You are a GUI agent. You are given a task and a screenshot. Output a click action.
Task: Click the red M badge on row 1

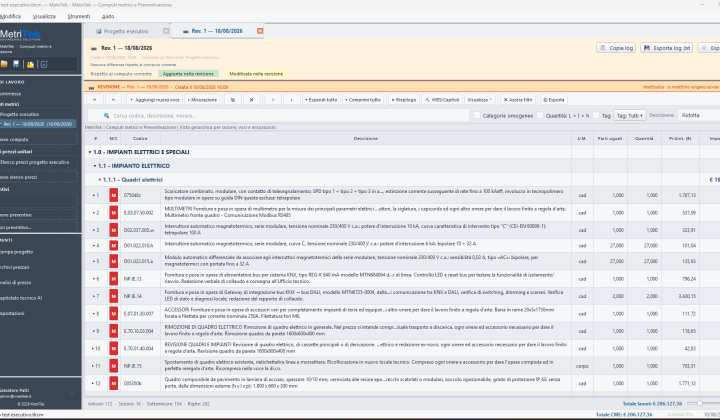[113, 195]
